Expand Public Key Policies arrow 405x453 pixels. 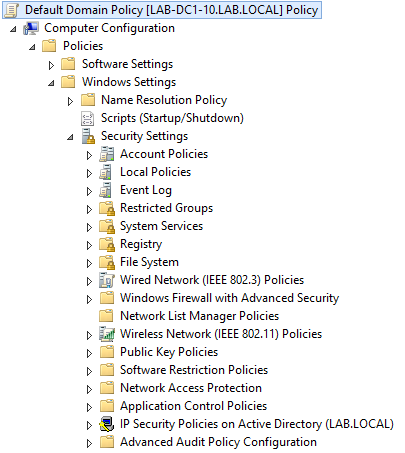pyautogui.click(x=89, y=353)
